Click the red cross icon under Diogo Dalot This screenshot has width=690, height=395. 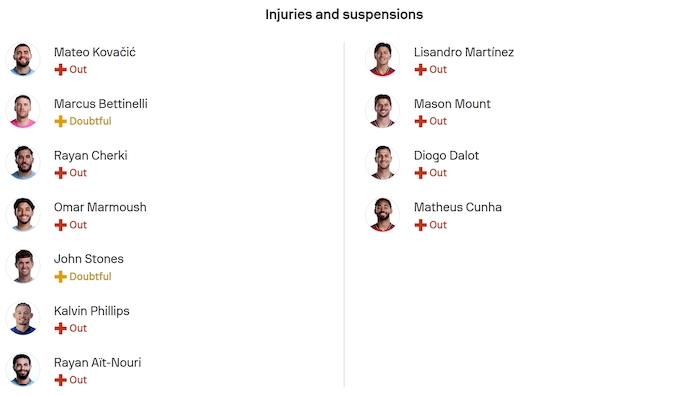(x=420, y=173)
